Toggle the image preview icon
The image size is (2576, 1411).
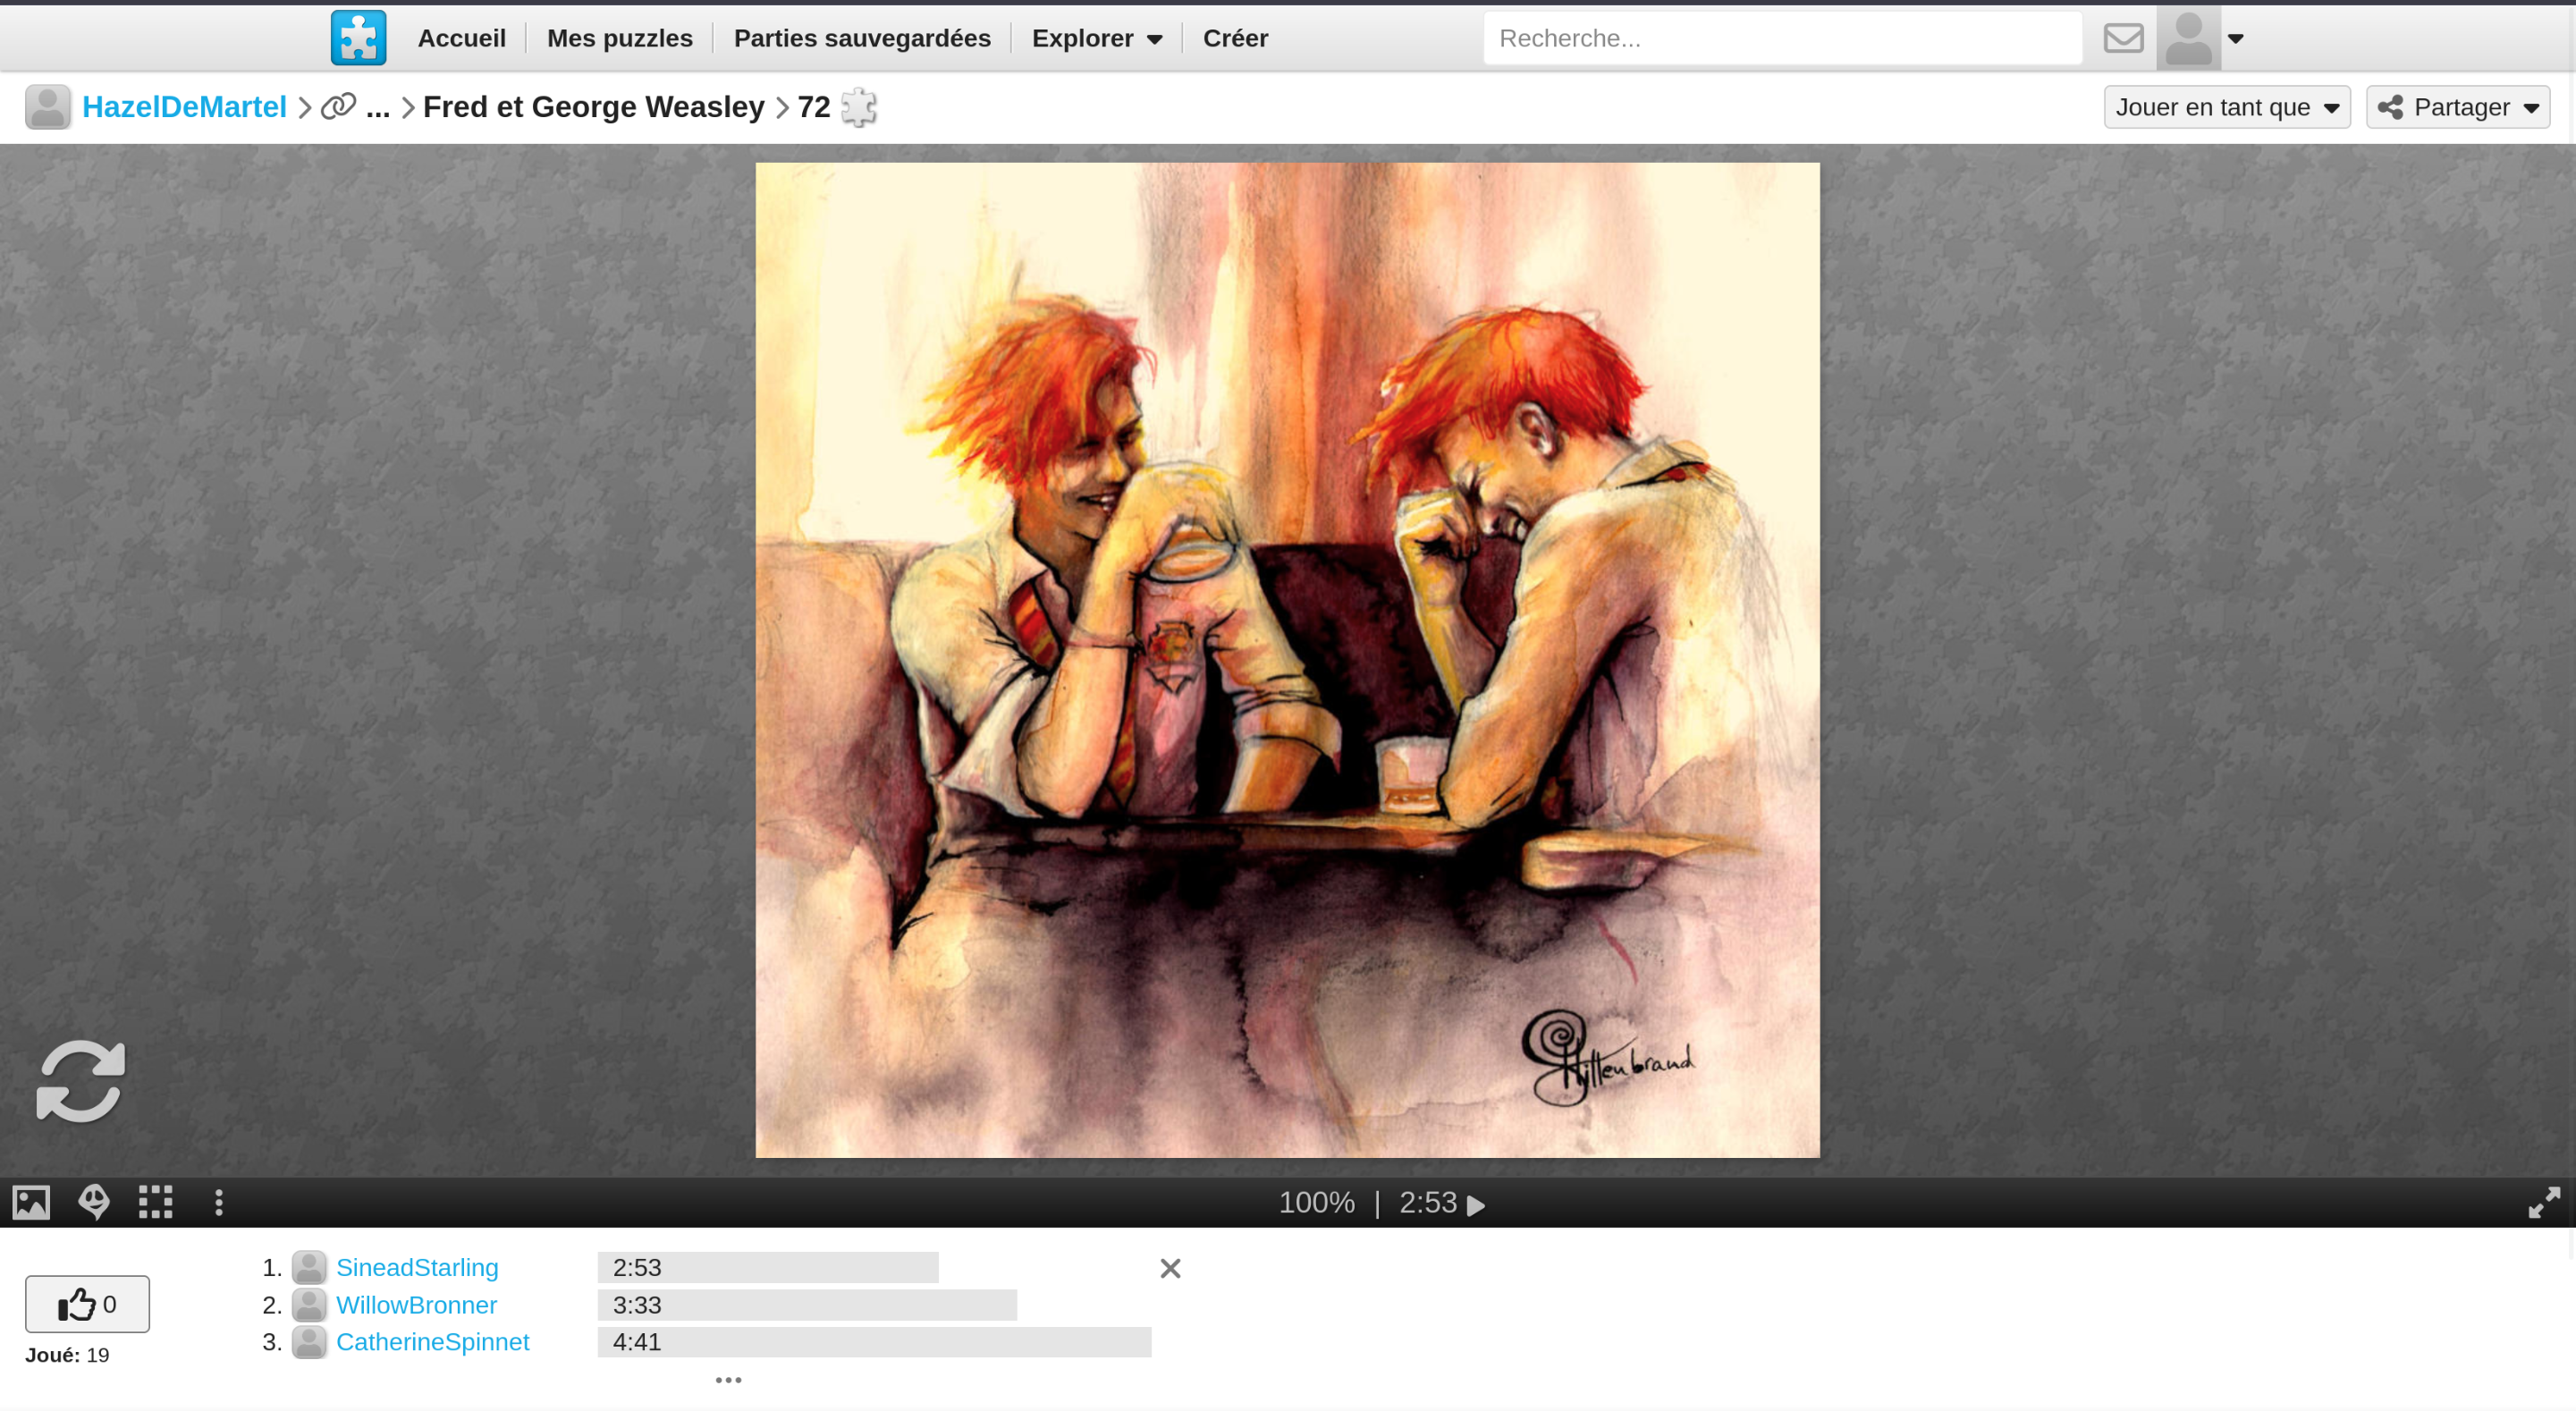pyautogui.click(x=31, y=1202)
